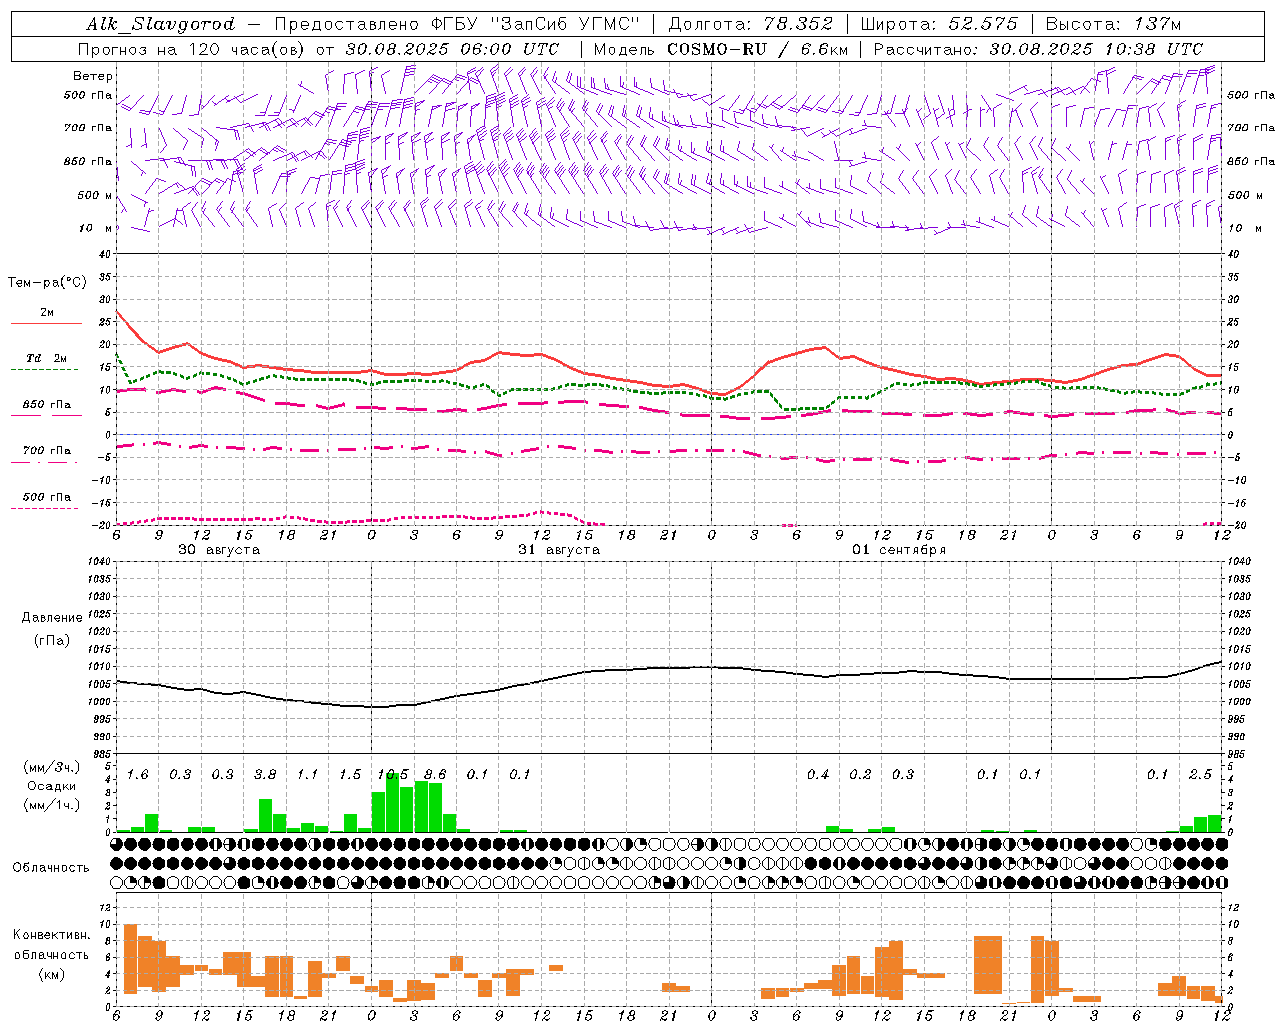Click the precipitation value 8.6
This screenshot has height=1024, width=1280.
tap(435, 775)
